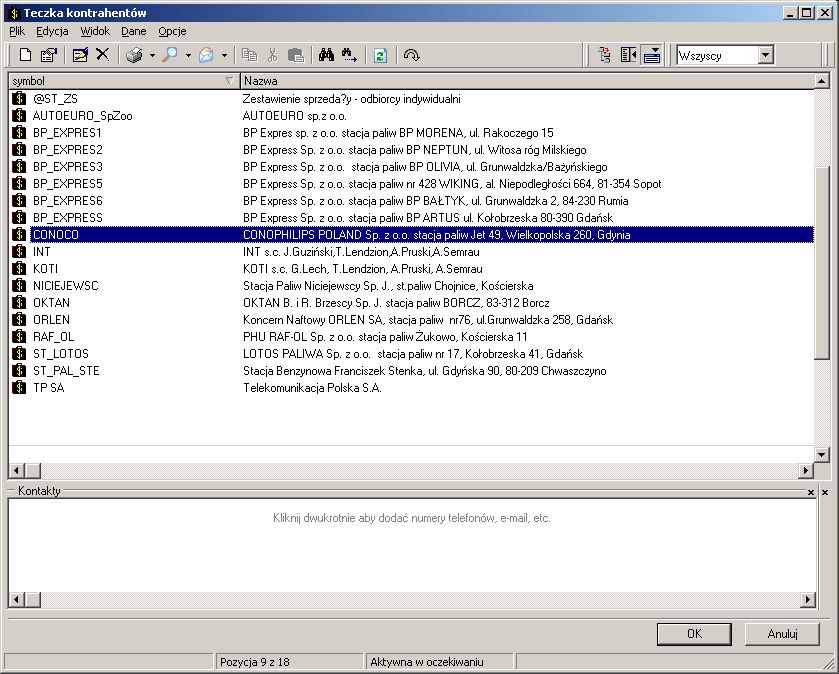
Task: Open the Dane menu
Action: click(133, 31)
